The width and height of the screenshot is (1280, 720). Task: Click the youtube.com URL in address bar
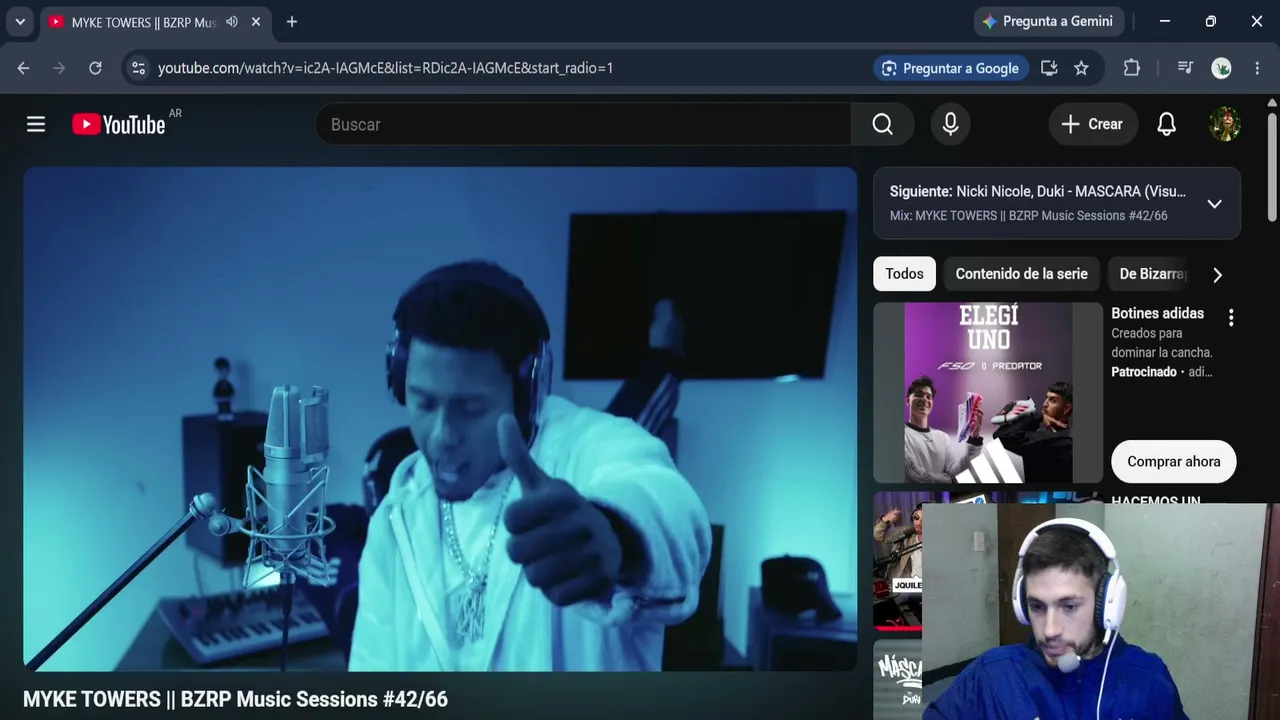coord(385,68)
